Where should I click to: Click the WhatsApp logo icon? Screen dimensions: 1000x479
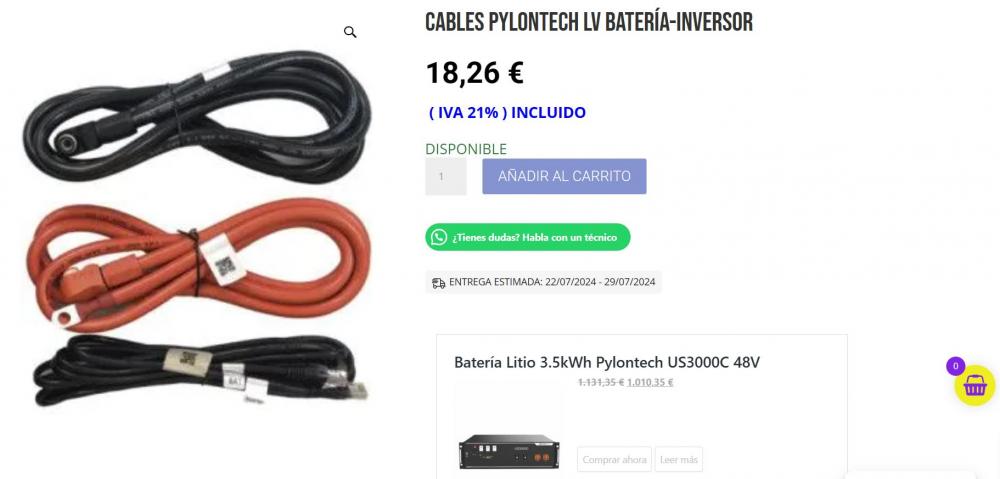439,237
